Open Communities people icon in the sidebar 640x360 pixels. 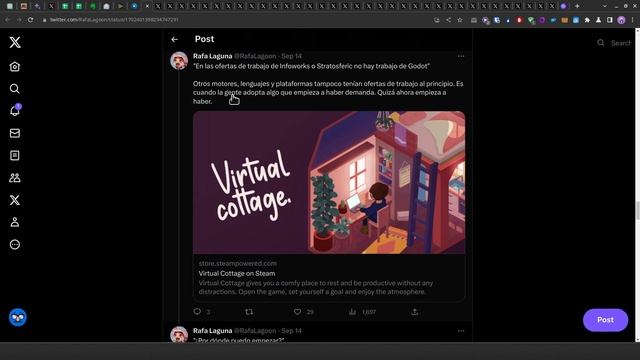[15, 178]
